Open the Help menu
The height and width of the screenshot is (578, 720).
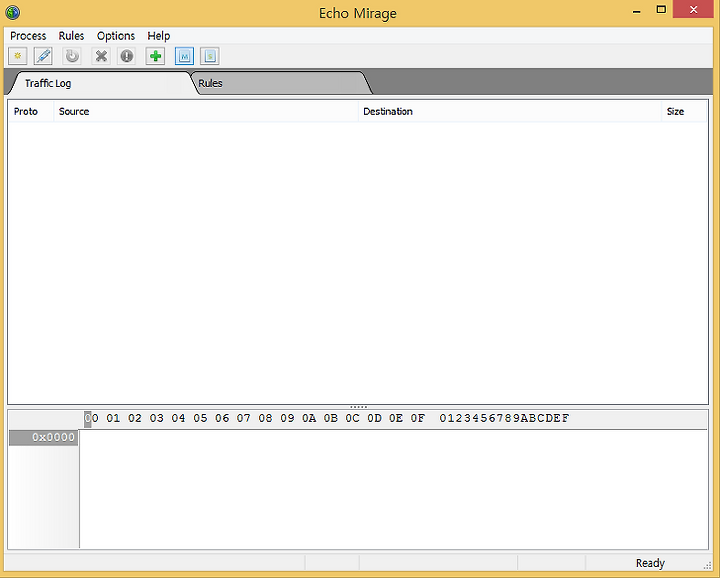point(158,36)
